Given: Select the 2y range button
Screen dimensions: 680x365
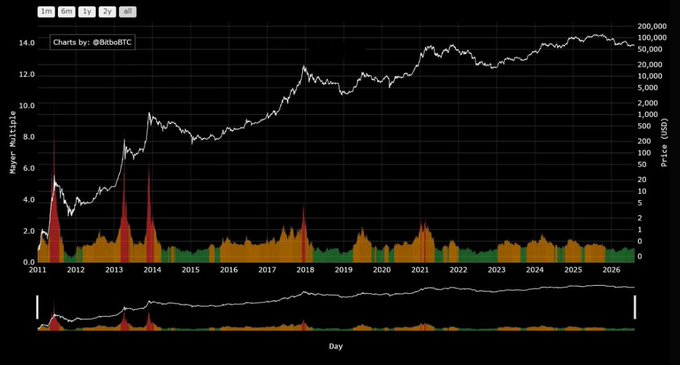Looking at the screenshot, I should pyautogui.click(x=107, y=11).
